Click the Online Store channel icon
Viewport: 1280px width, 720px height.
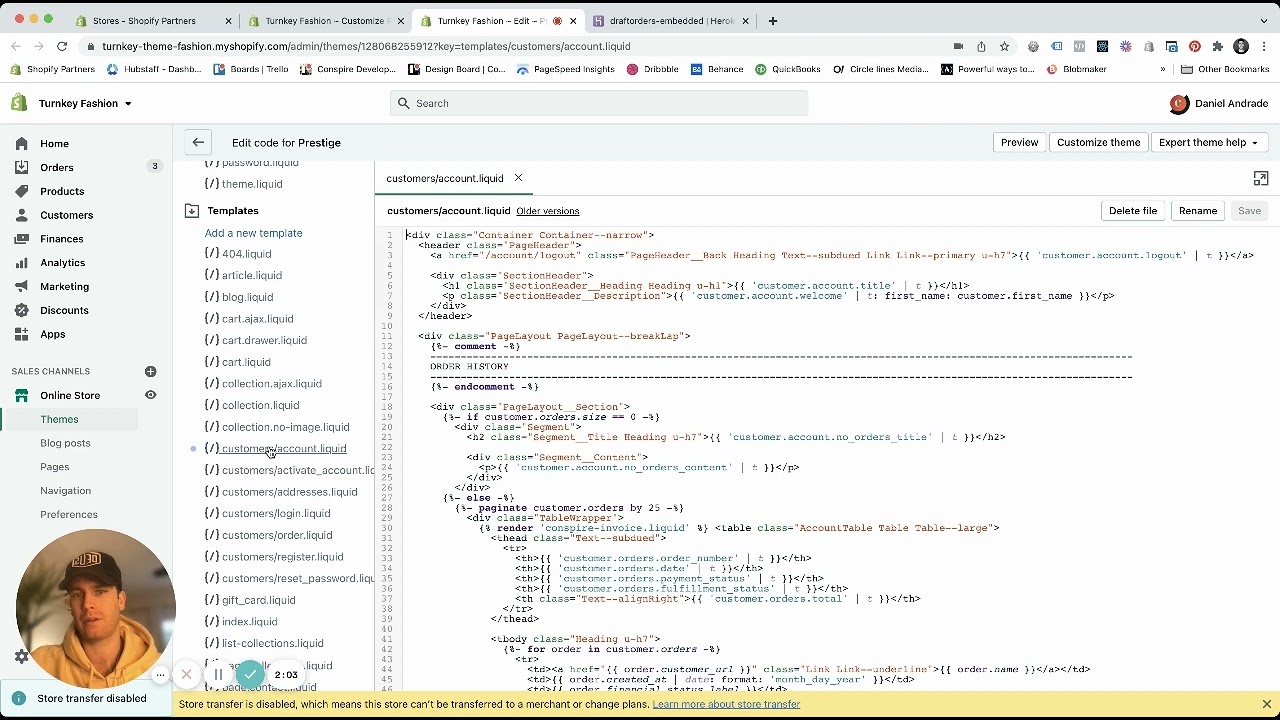(22, 395)
